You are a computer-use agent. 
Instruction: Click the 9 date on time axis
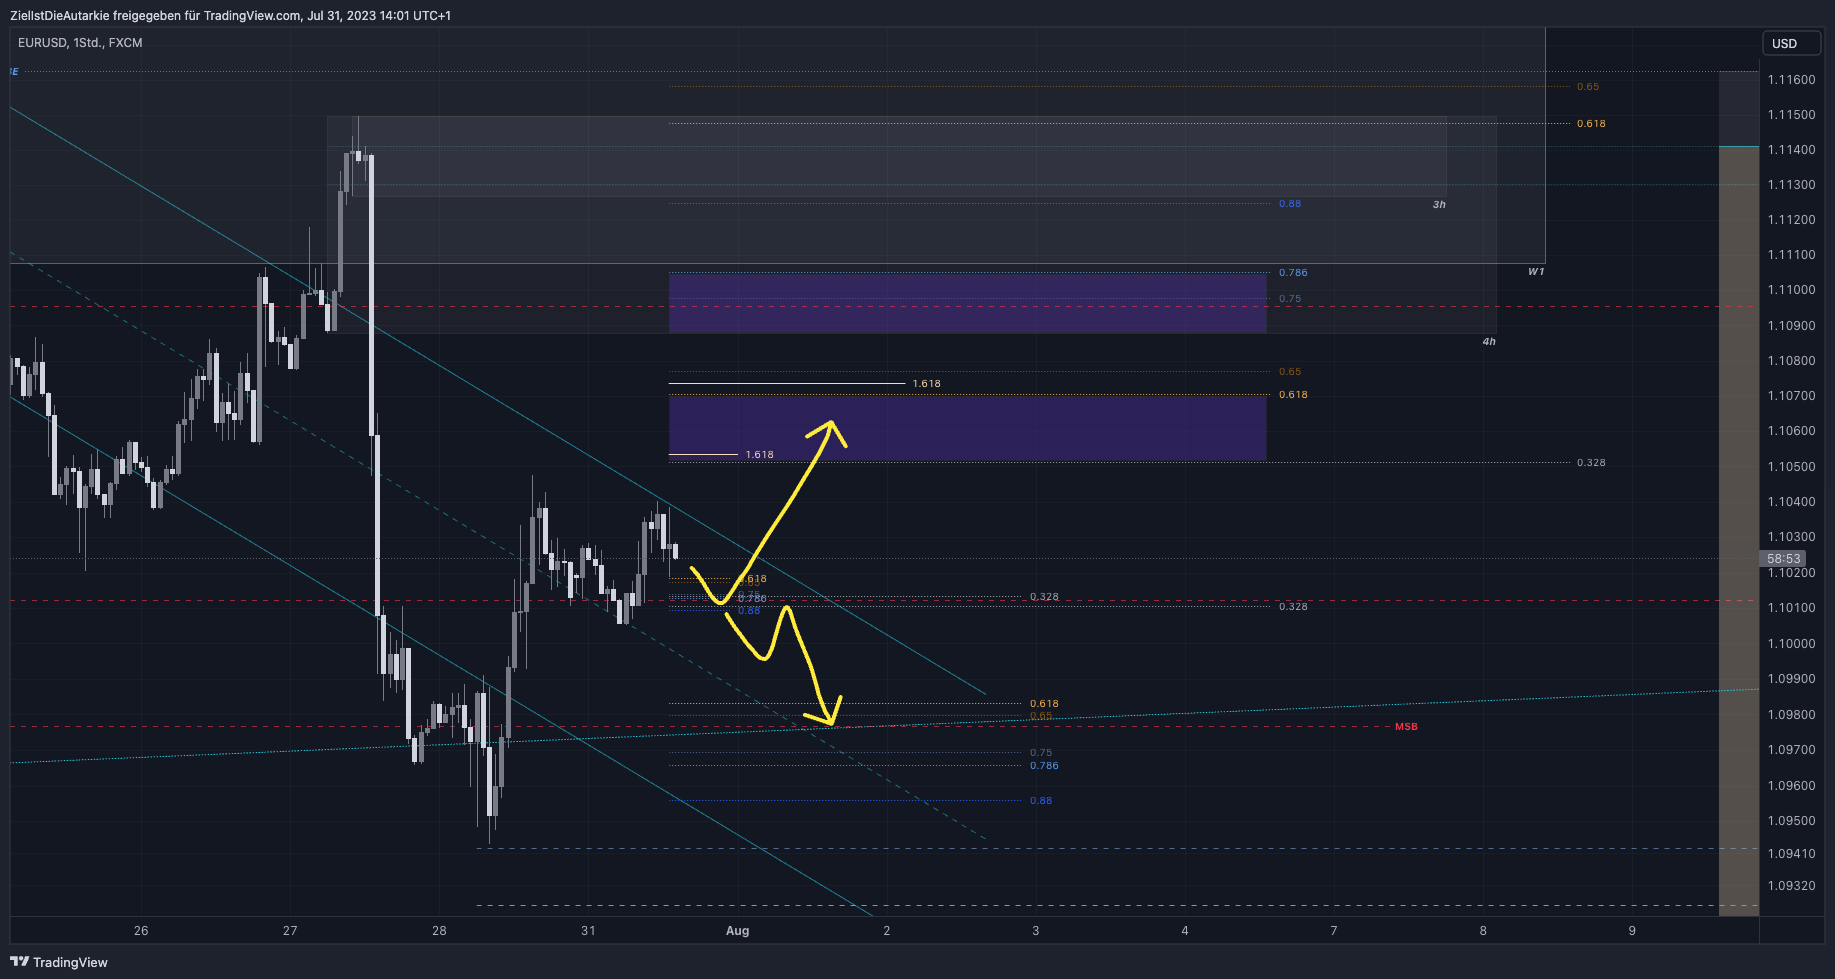(x=1632, y=931)
